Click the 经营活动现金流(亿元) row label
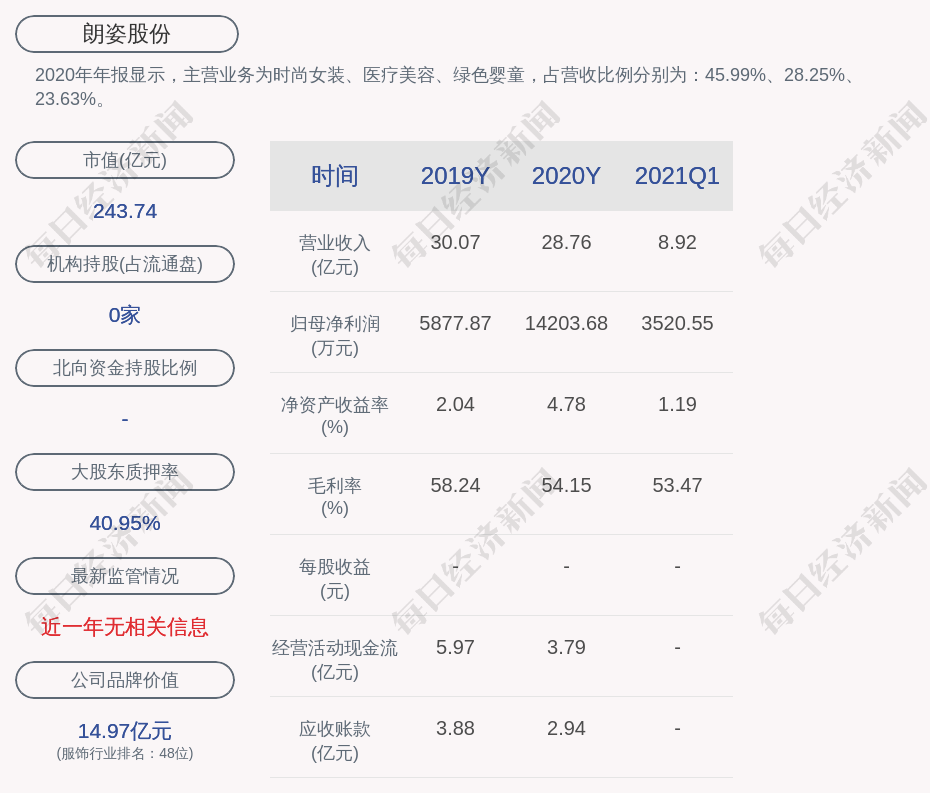930x793 pixels. [335, 660]
